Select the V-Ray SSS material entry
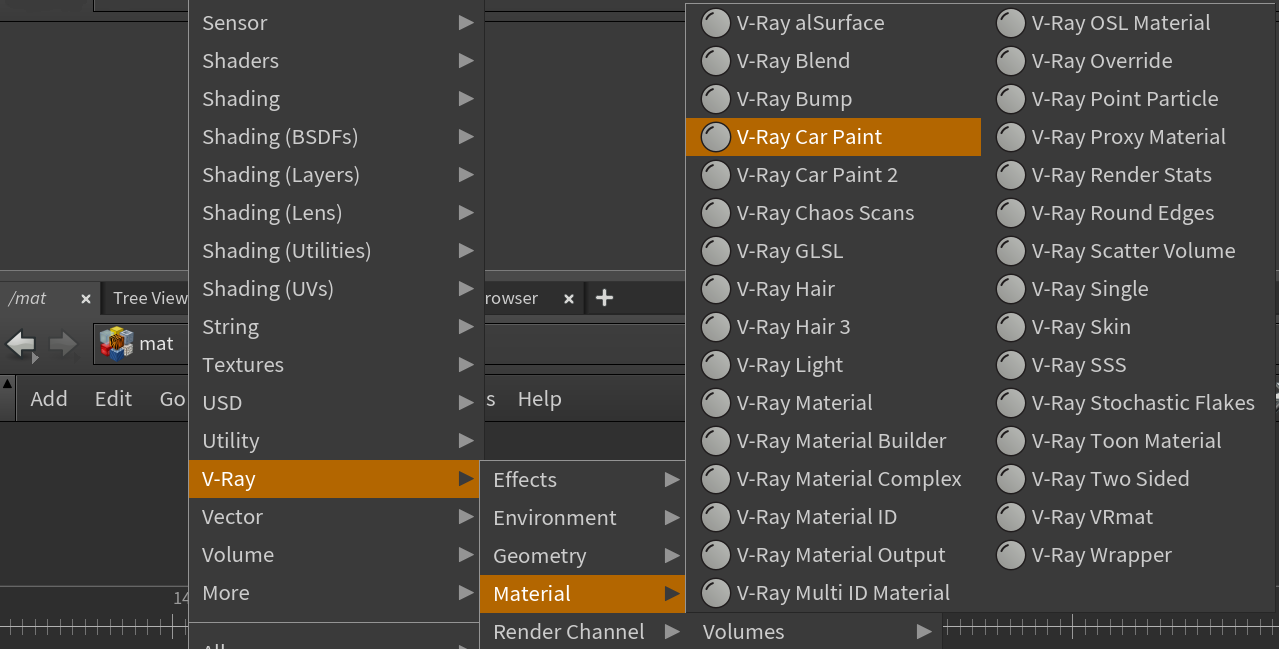 click(1129, 365)
